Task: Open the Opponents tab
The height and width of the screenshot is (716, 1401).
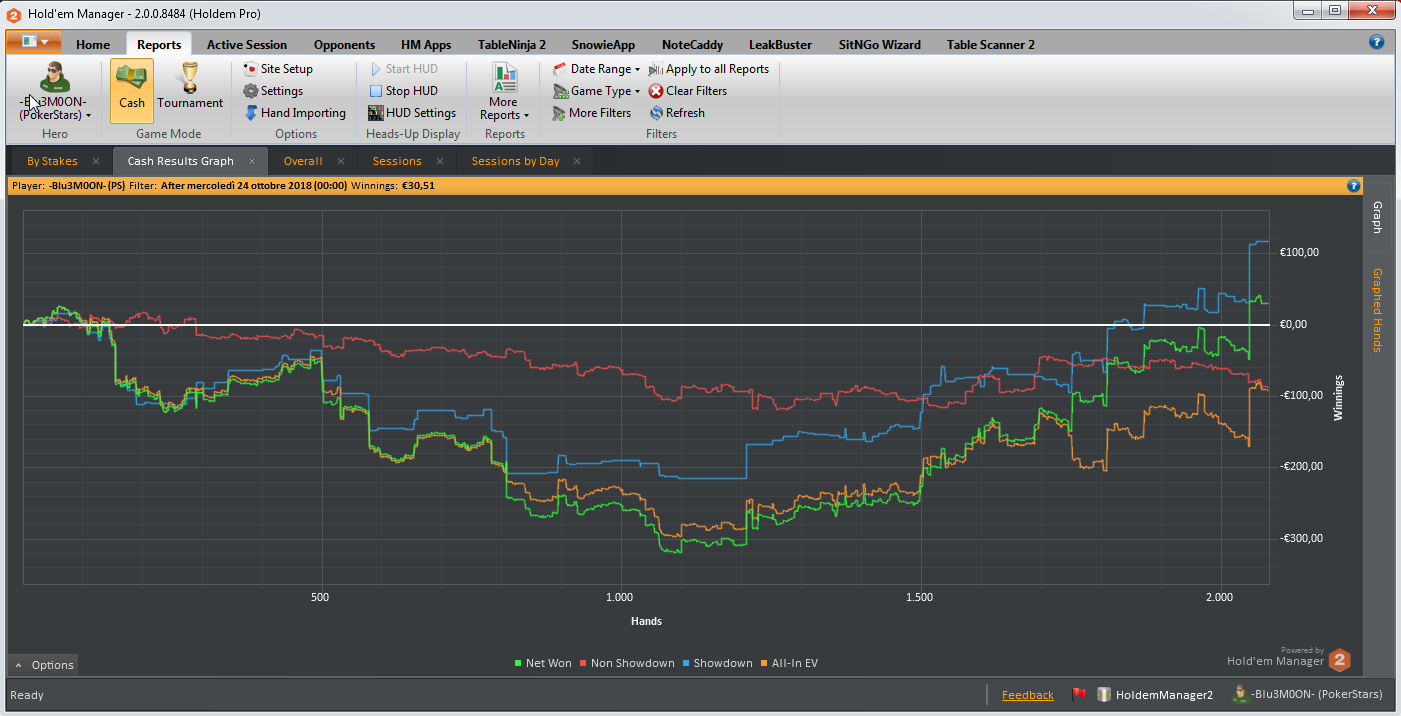Action: pos(344,44)
